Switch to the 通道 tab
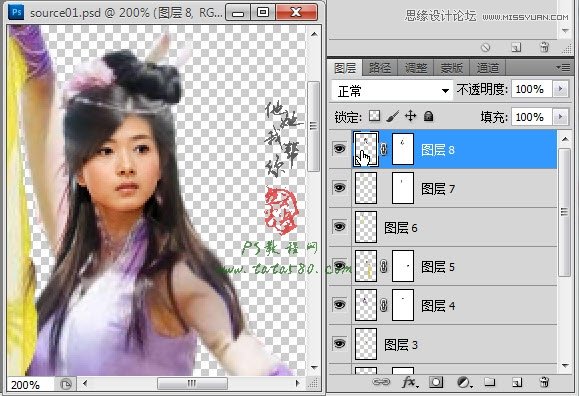 click(487, 68)
